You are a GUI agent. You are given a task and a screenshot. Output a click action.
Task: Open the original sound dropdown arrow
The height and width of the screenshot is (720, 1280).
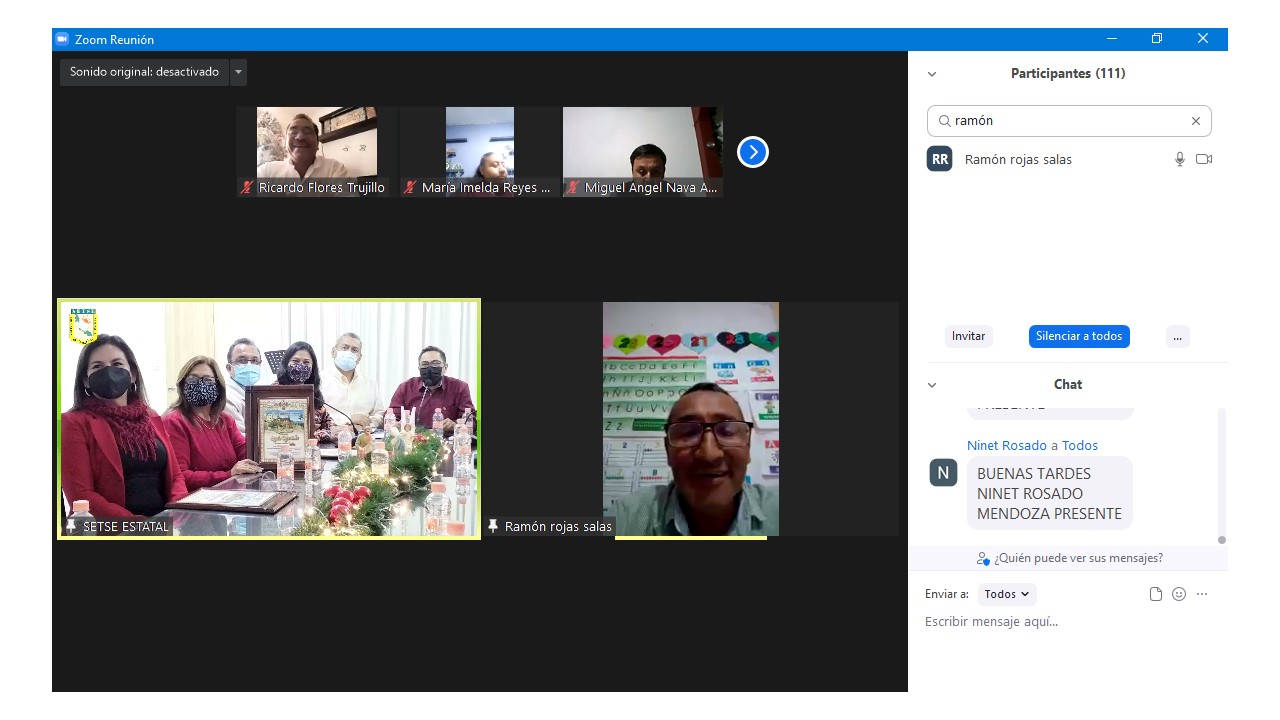(x=238, y=72)
